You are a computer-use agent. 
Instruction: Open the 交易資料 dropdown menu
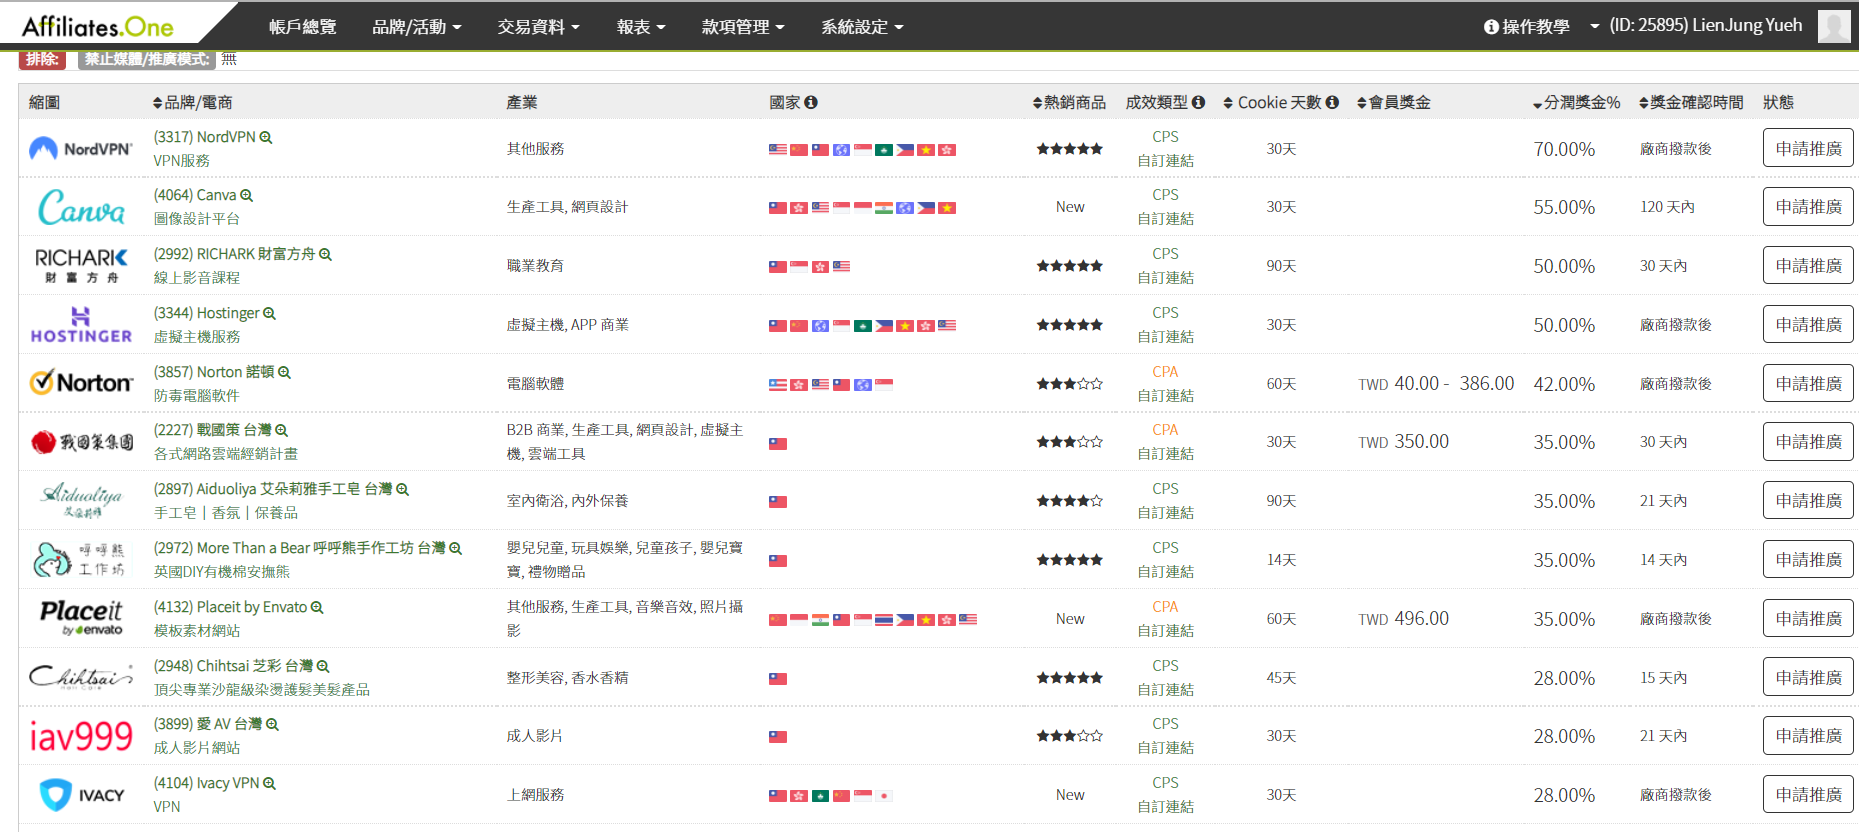tap(538, 27)
